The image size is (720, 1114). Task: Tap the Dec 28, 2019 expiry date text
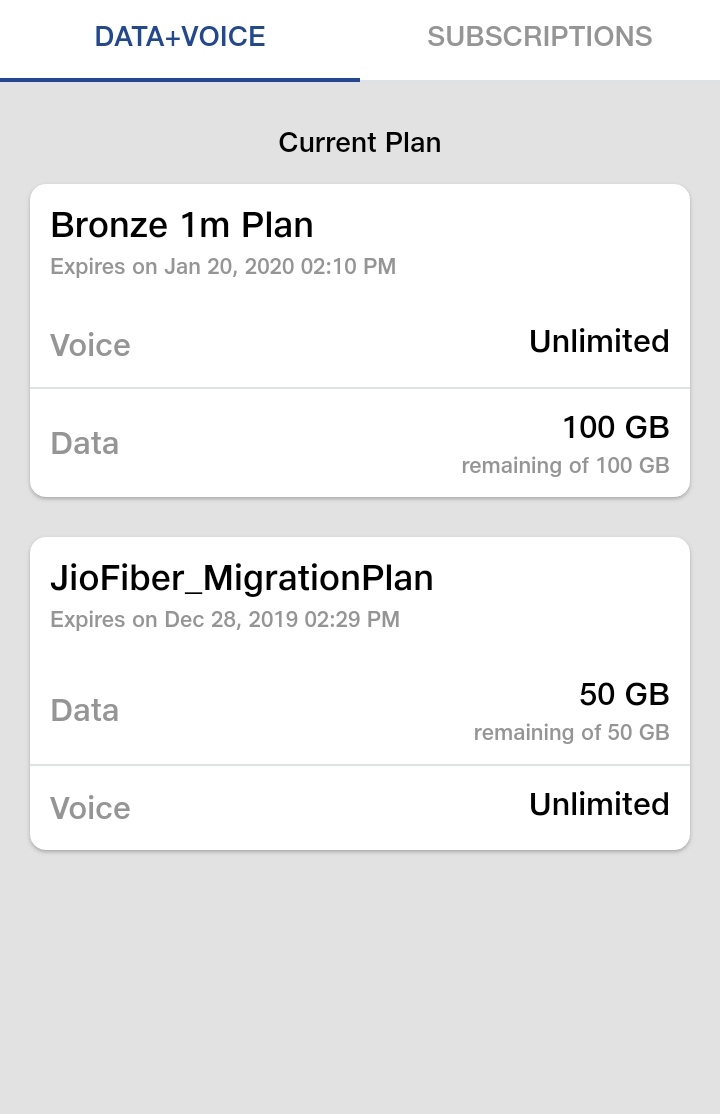pyautogui.click(x=225, y=620)
